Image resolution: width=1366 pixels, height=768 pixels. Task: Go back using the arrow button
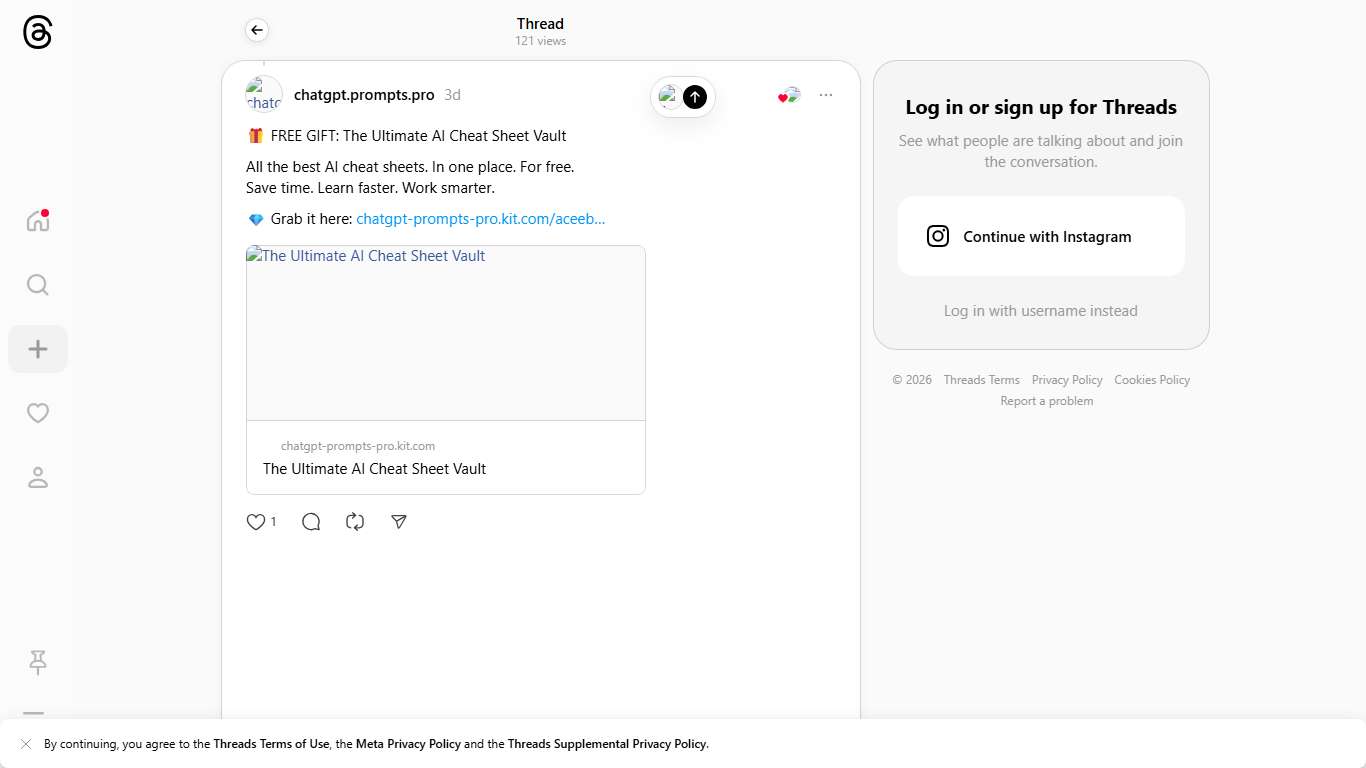point(257,31)
